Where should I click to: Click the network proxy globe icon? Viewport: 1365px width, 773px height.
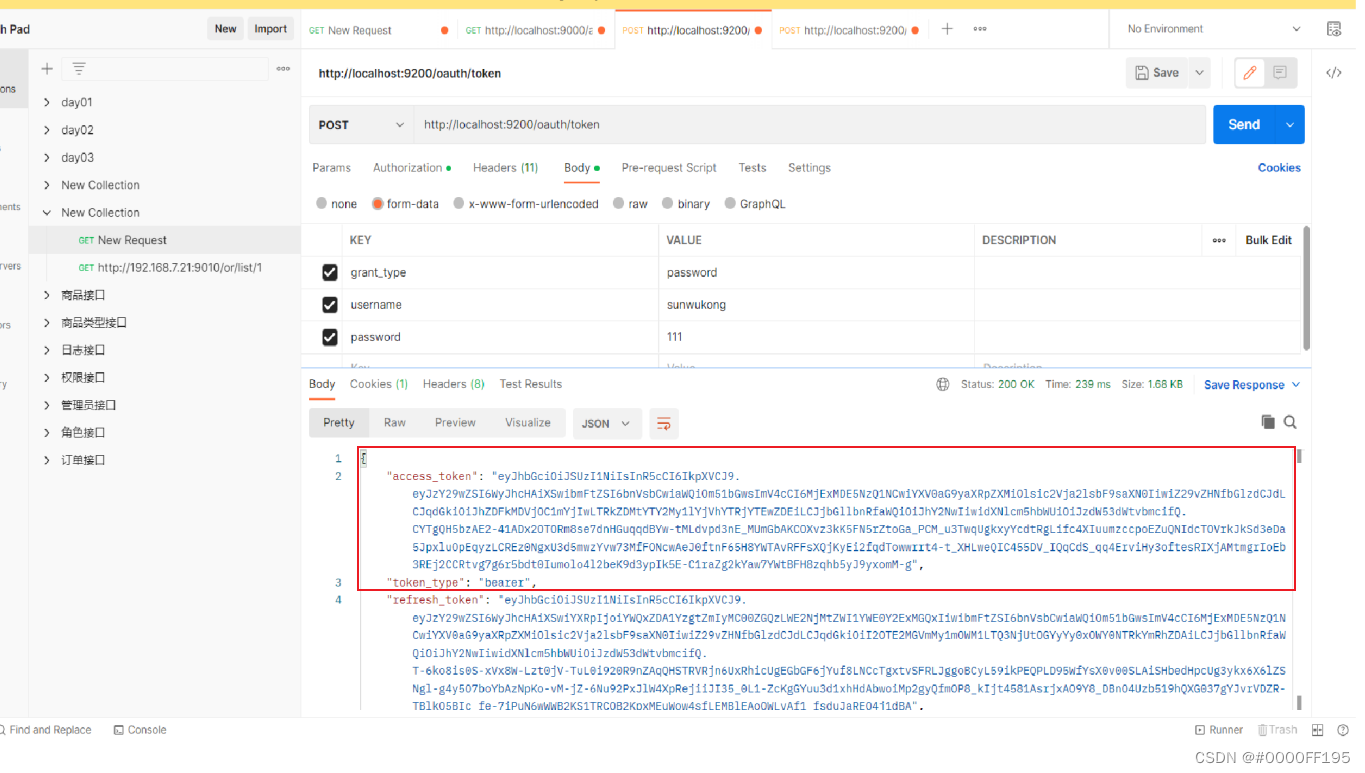coord(941,383)
